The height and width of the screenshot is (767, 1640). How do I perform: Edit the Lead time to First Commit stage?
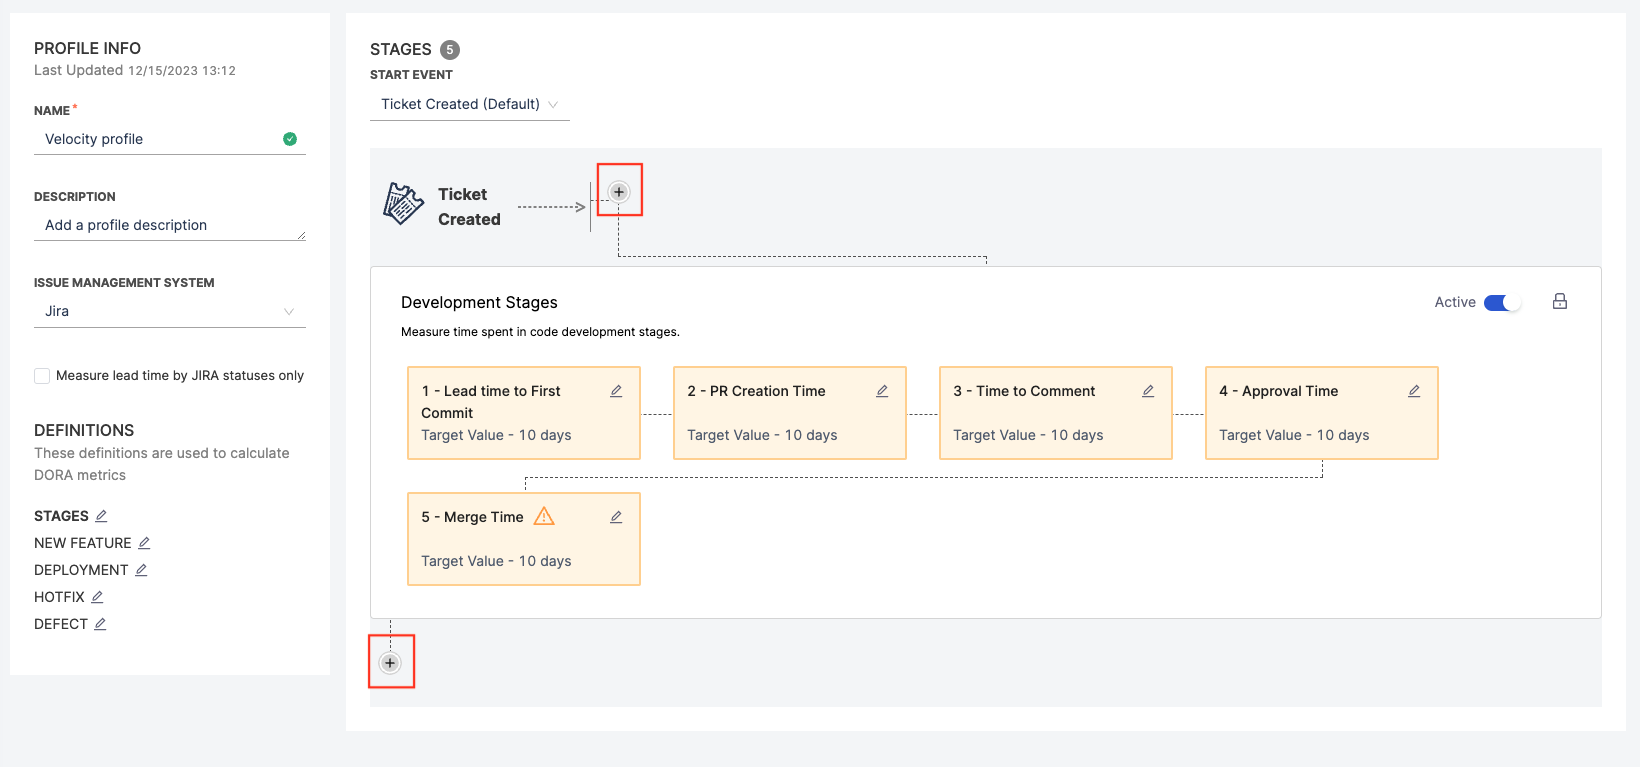[616, 391]
